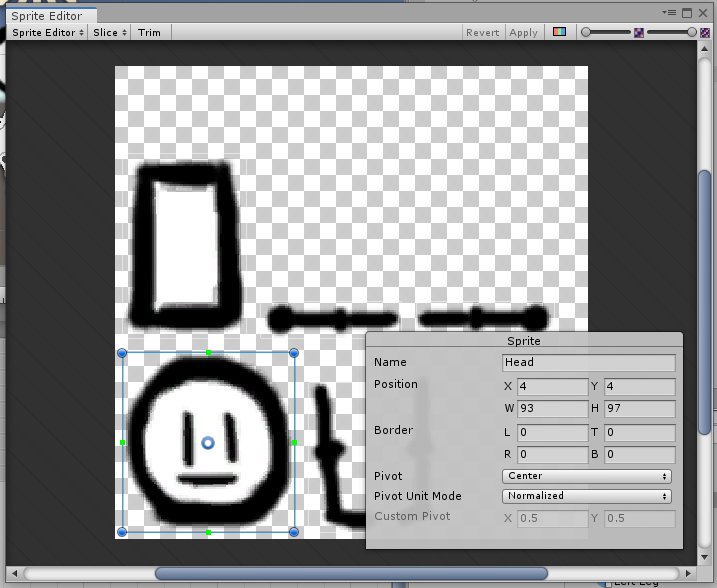The height and width of the screenshot is (588, 717).
Task: Maximize the Sprite Editor window
Action: point(687,13)
